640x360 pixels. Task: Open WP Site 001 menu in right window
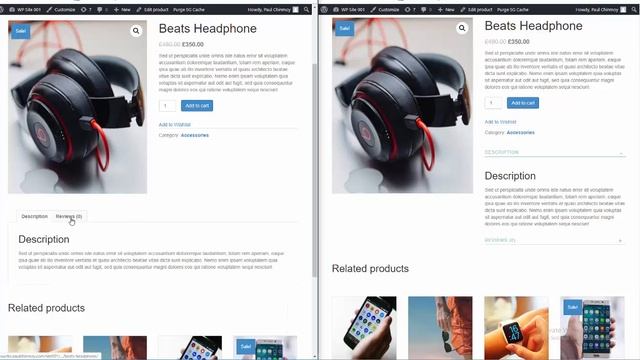pos(349,9)
